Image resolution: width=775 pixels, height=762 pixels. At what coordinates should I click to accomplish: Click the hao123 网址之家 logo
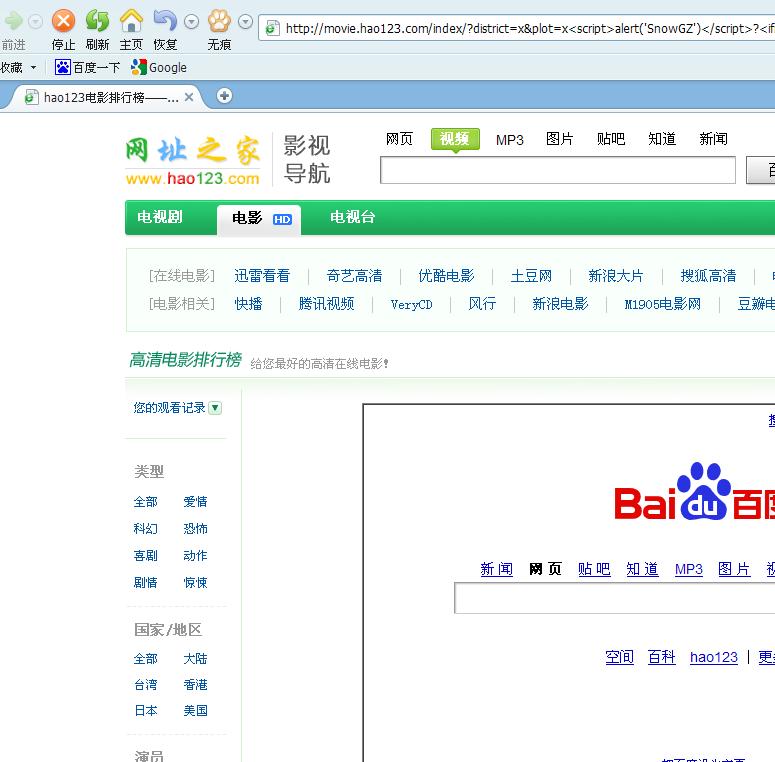pos(192,160)
